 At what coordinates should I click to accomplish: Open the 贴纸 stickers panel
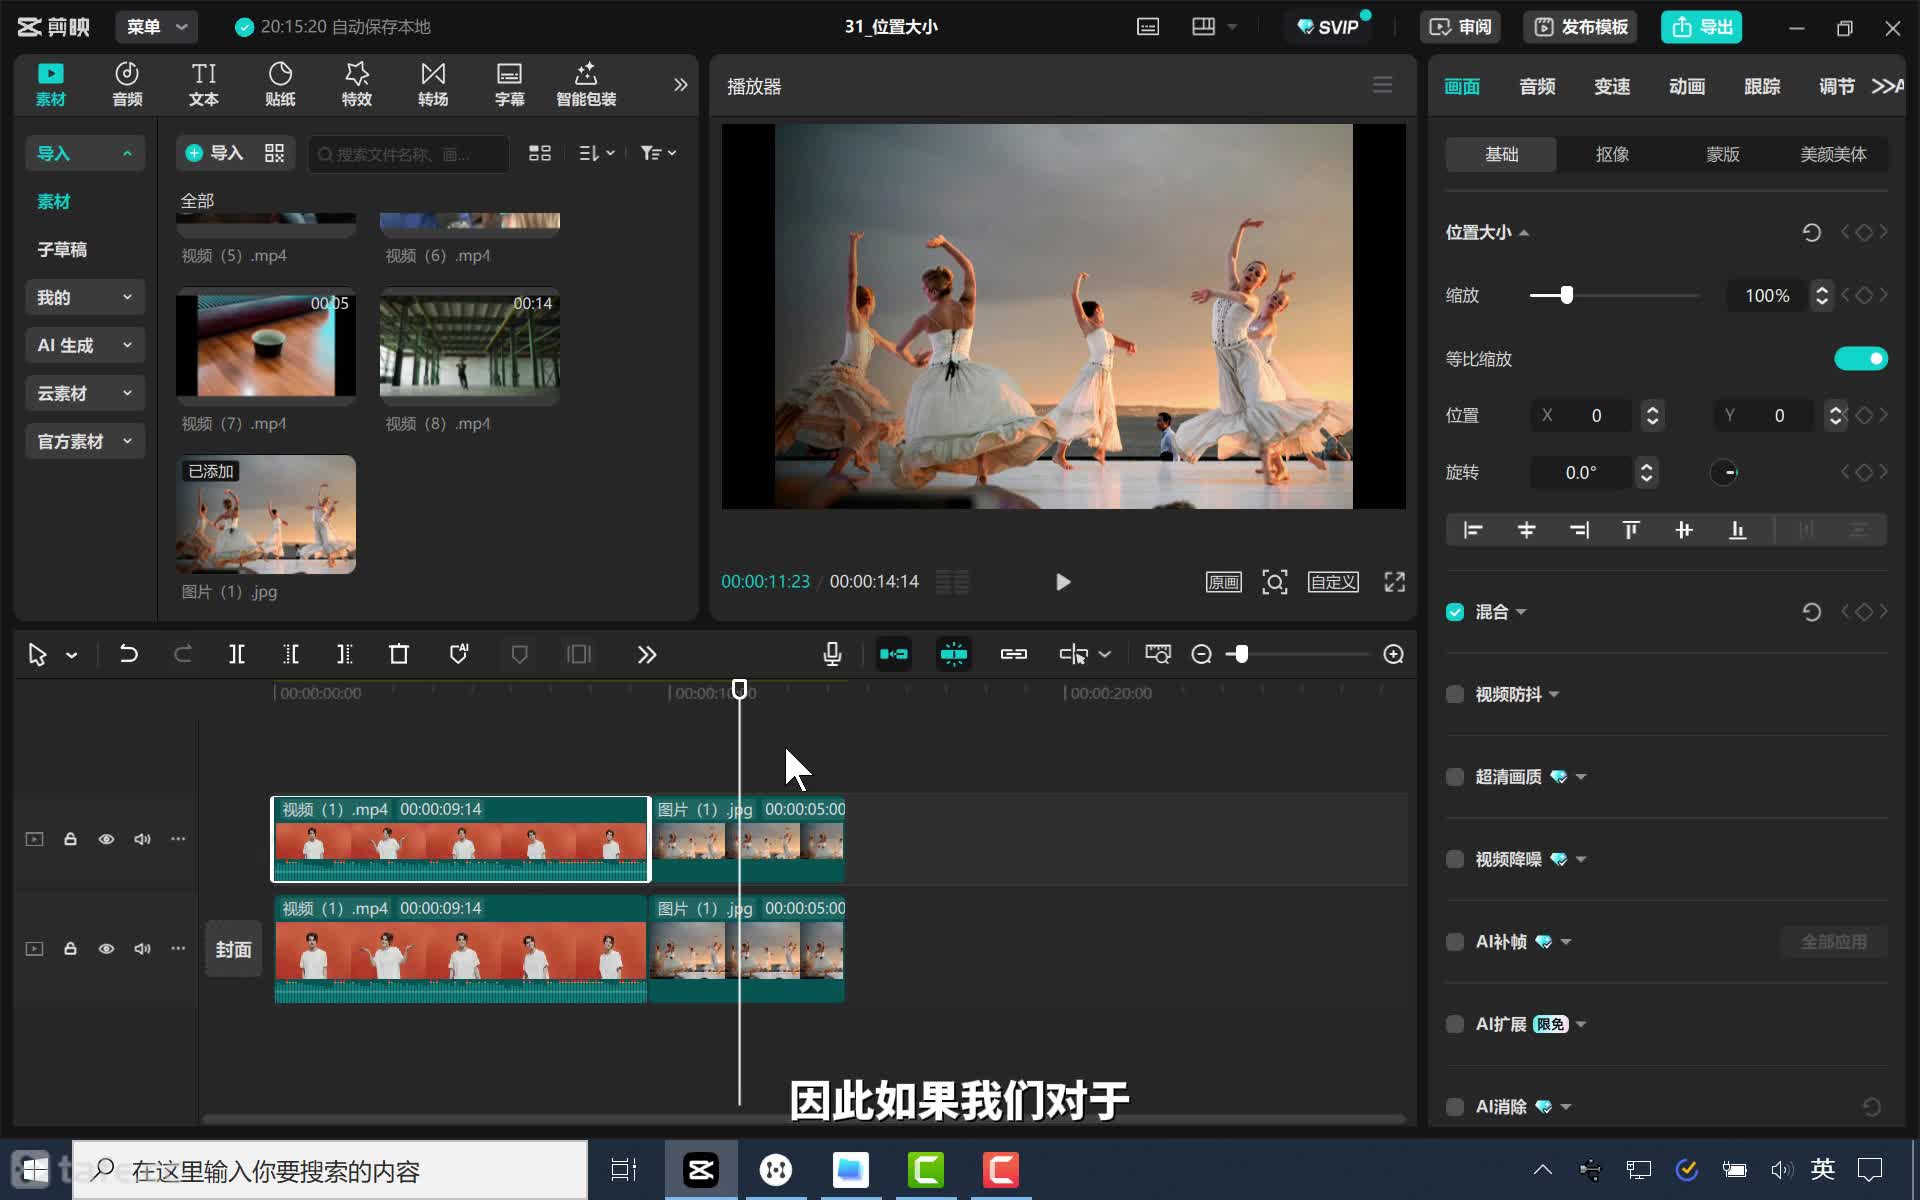coord(280,84)
